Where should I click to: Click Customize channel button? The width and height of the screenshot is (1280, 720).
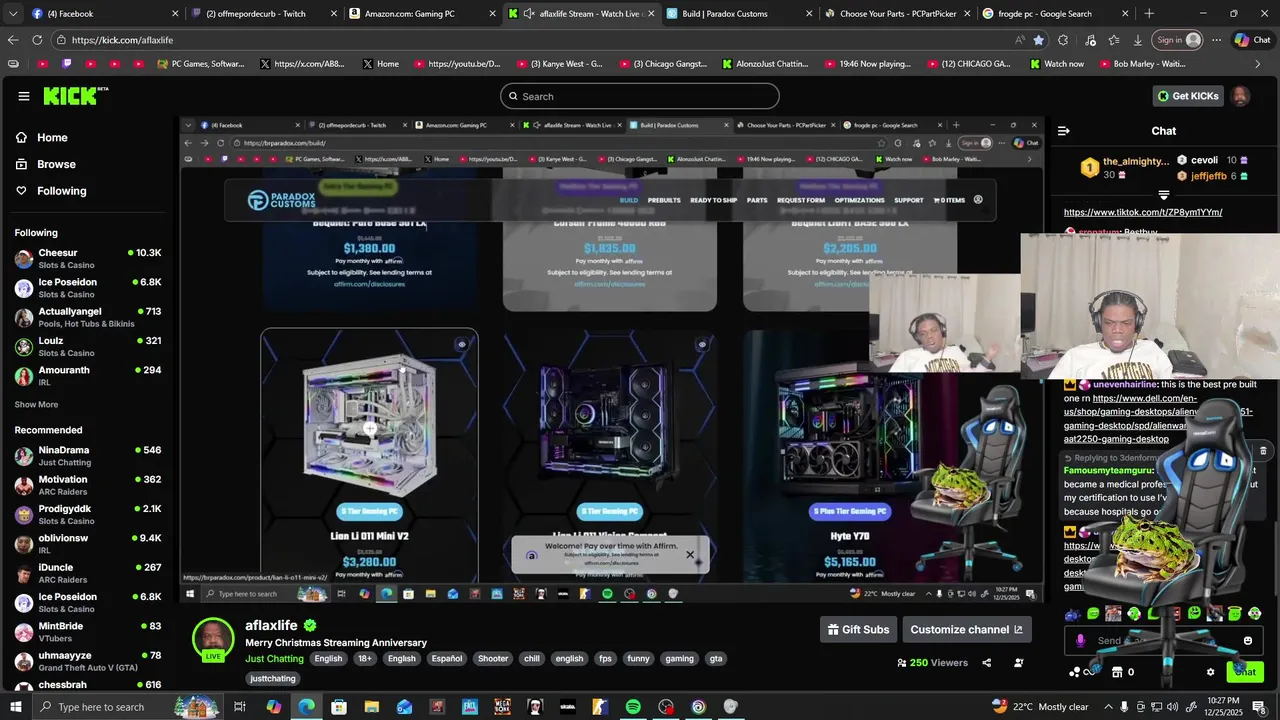click(x=967, y=629)
